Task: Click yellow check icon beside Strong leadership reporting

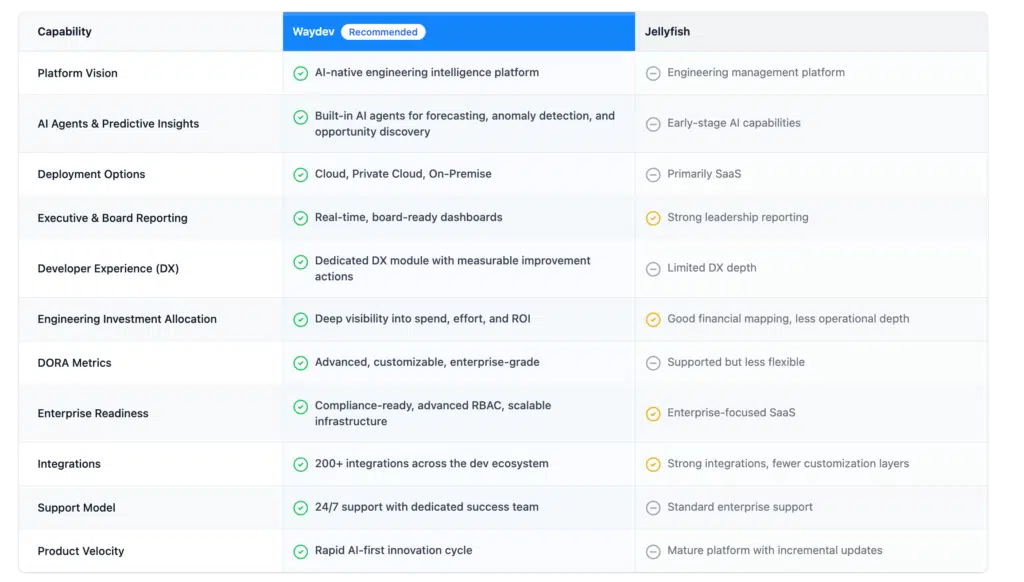Action: click(653, 218)
